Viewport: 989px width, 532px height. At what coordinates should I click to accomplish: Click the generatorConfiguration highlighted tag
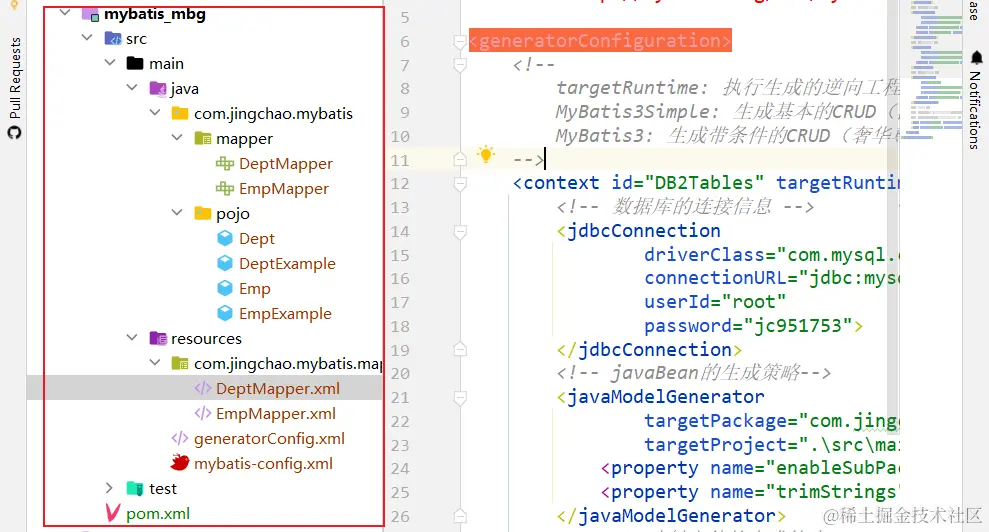(x=600, y=40)
